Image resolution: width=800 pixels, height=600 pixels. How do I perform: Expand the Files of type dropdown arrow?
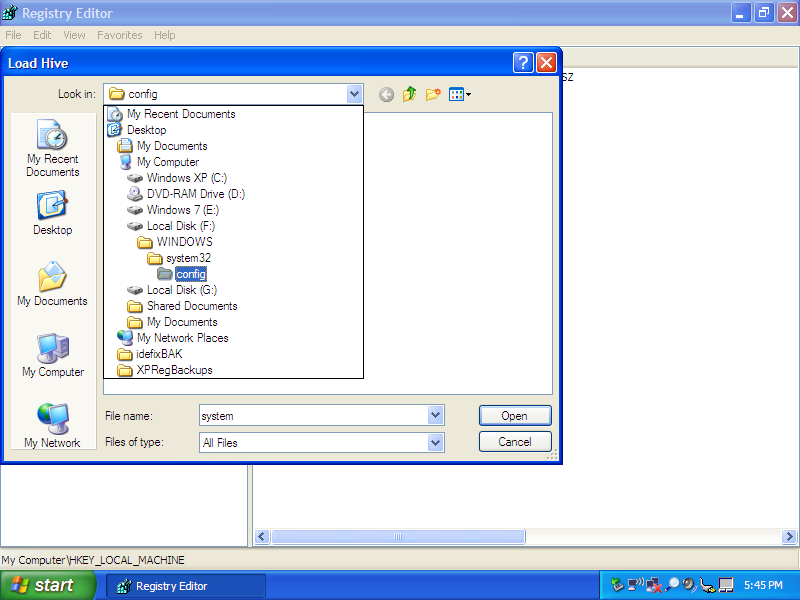436,442
